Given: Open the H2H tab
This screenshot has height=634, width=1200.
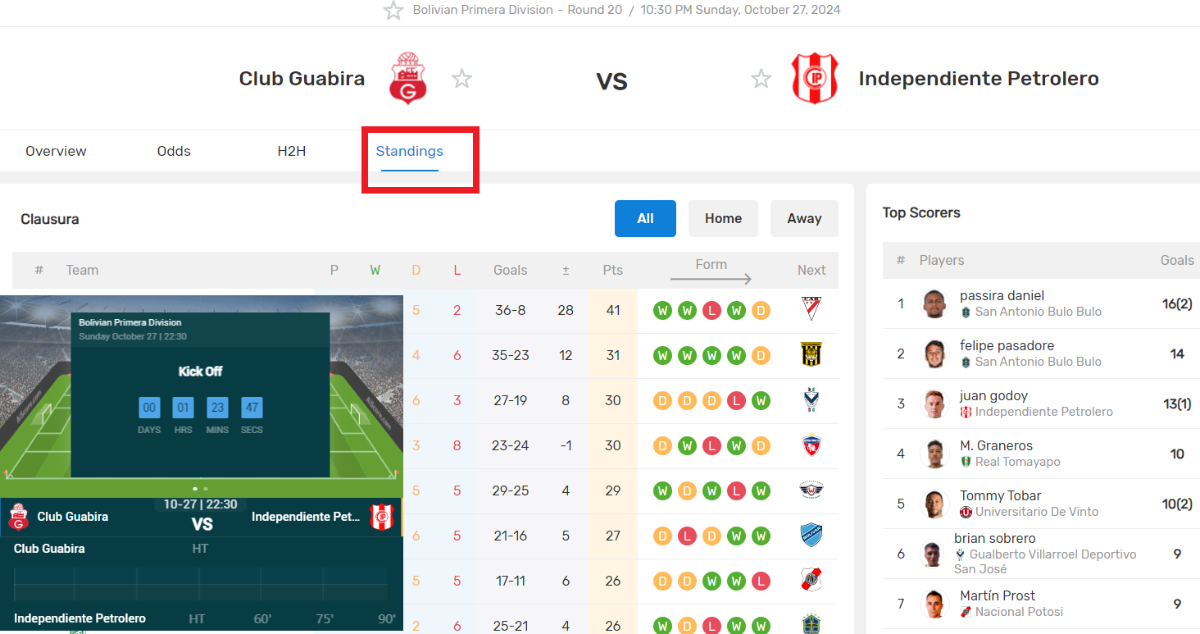Looking at the screenshot, I should click(x=291, y=151).
